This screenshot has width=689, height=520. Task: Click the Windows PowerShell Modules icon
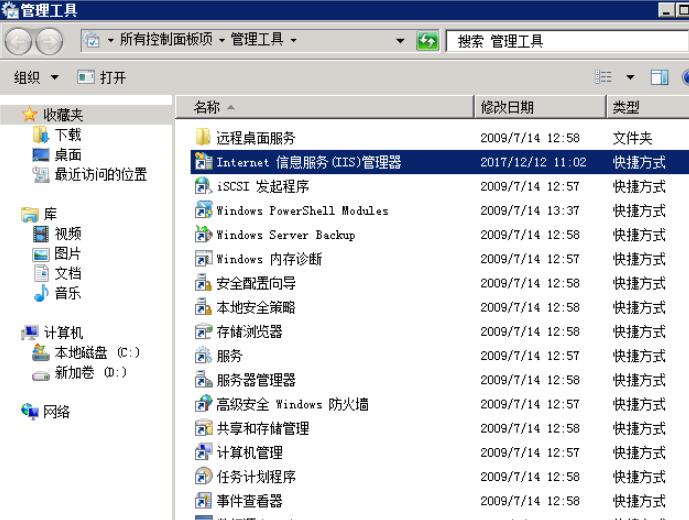coord(203,210)
